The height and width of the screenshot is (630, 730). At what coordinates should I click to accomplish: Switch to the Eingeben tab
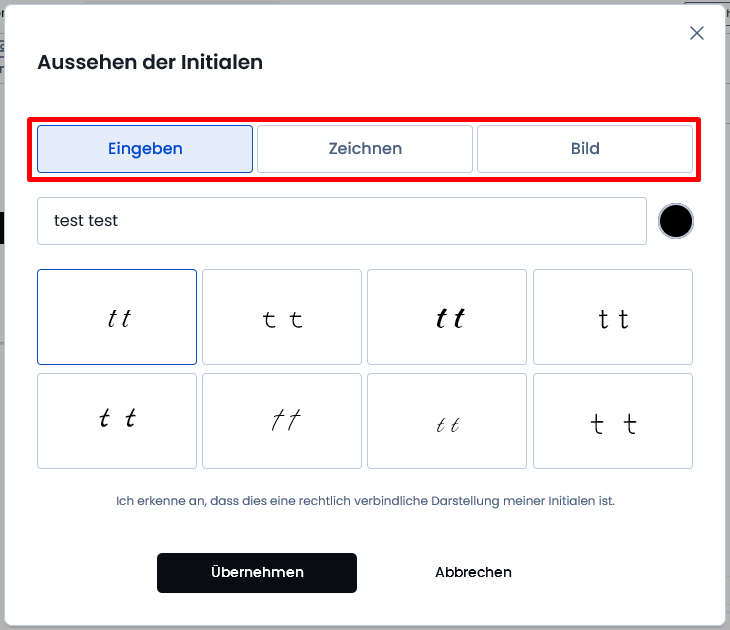click(145, 149)
